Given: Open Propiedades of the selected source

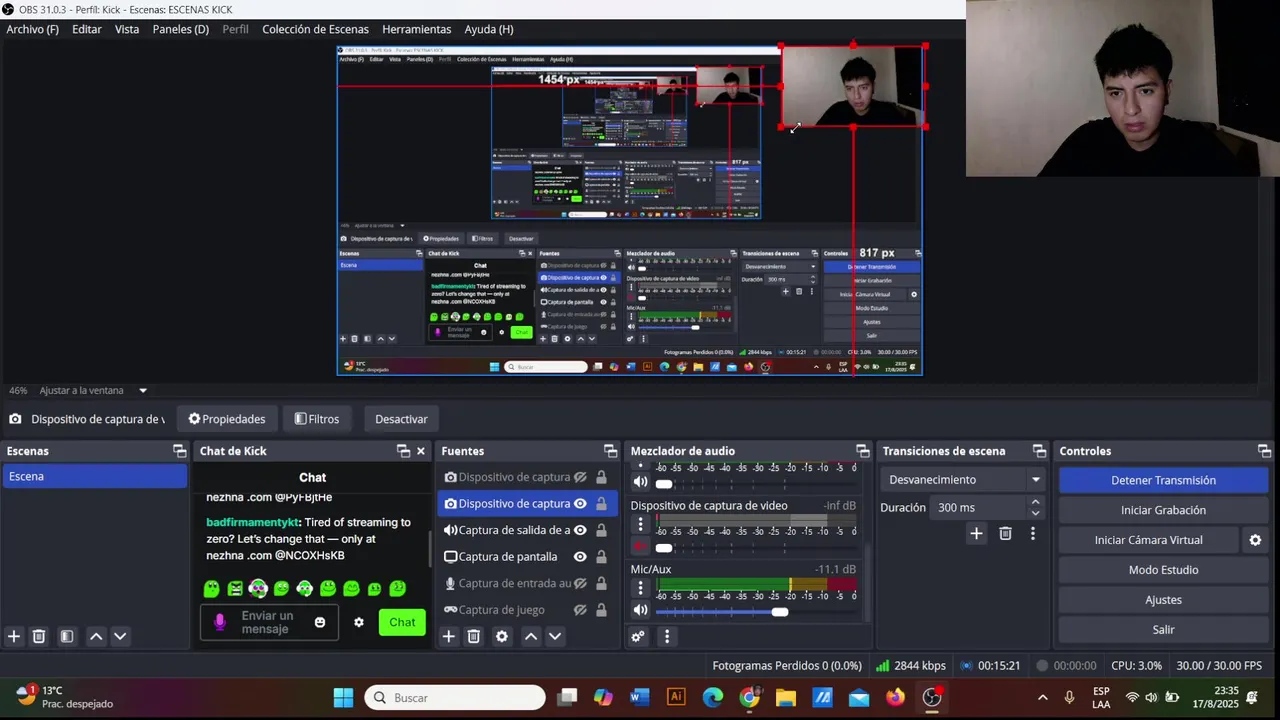Looking at the screenshot, I should (x=227, y=419).
